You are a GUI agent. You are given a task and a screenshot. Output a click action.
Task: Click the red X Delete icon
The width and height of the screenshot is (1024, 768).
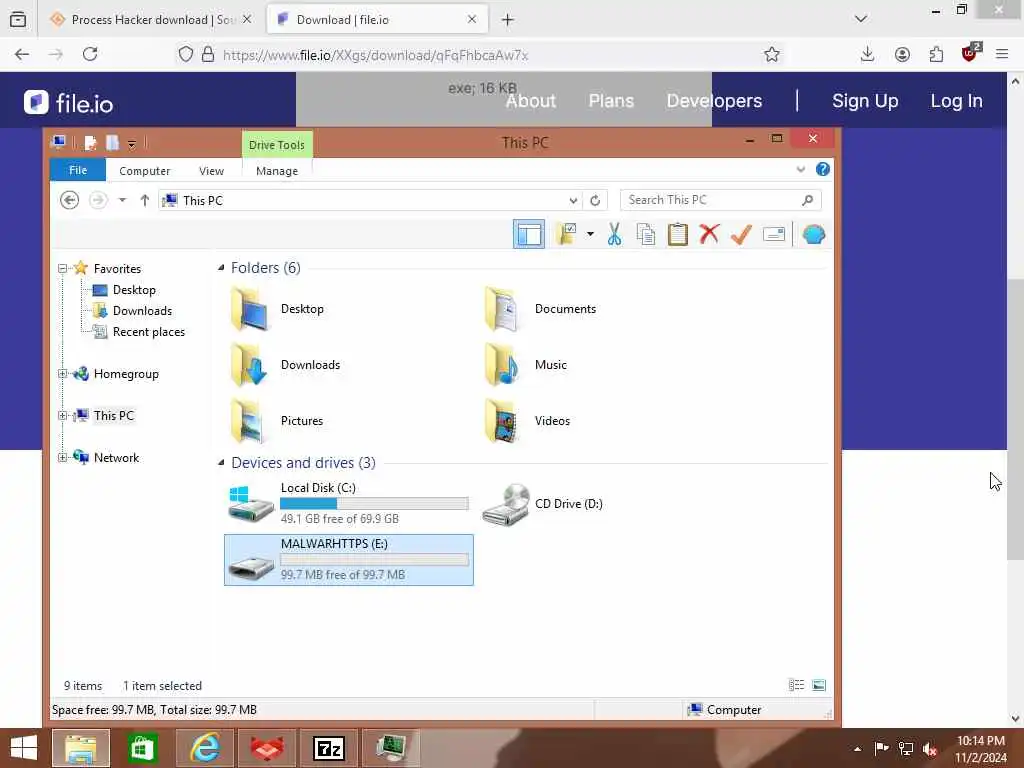coord(709,234)
